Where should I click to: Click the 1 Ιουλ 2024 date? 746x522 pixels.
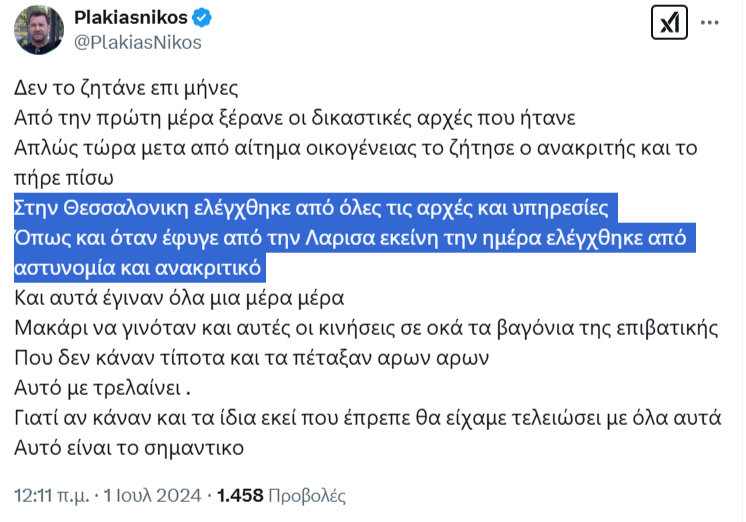coord(152,495)
